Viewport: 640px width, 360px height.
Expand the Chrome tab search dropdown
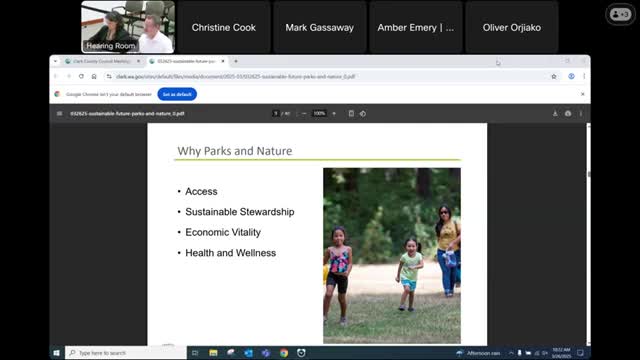tap(56, 61)
